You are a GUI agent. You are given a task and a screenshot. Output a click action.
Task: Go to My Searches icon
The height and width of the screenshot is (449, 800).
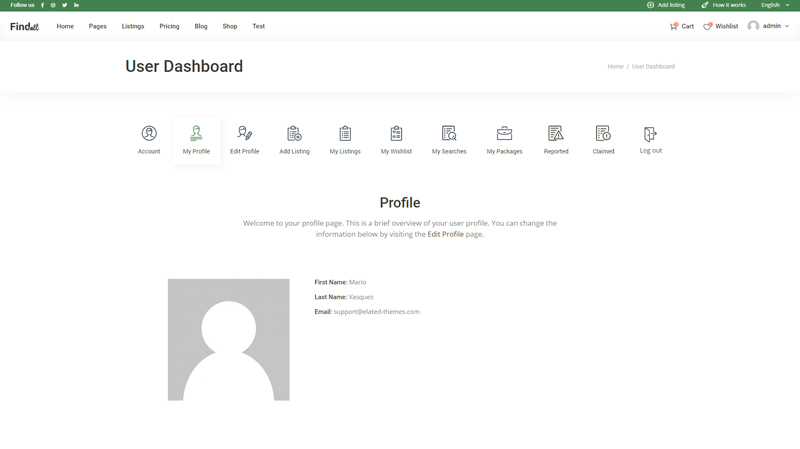click(x=449, y=134)
